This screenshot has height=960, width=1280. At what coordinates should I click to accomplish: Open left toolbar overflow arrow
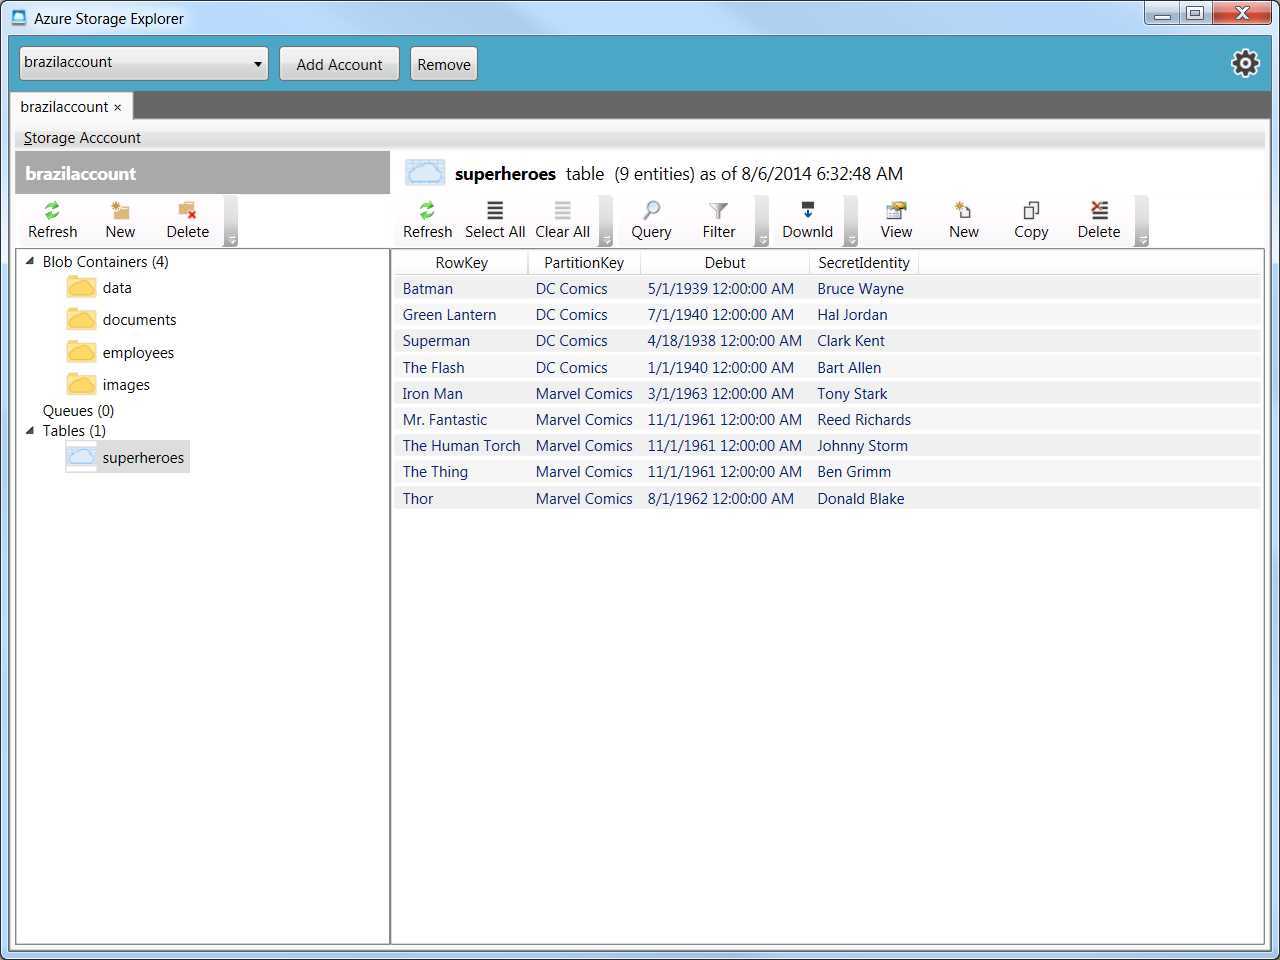(x=231, y=239)
